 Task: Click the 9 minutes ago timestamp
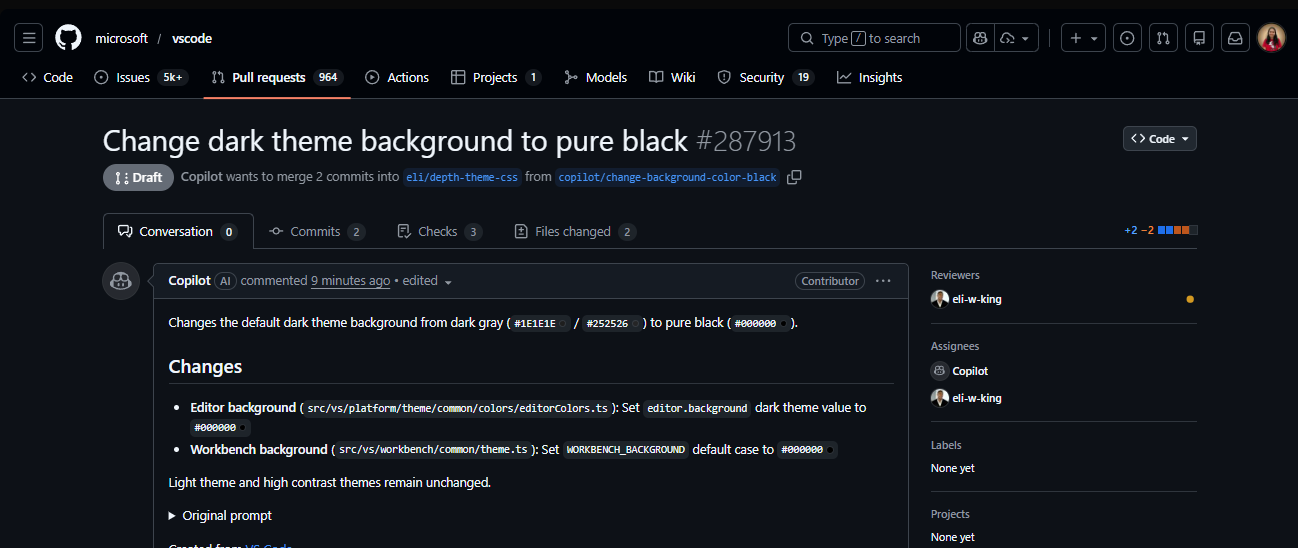coord(350,281)
